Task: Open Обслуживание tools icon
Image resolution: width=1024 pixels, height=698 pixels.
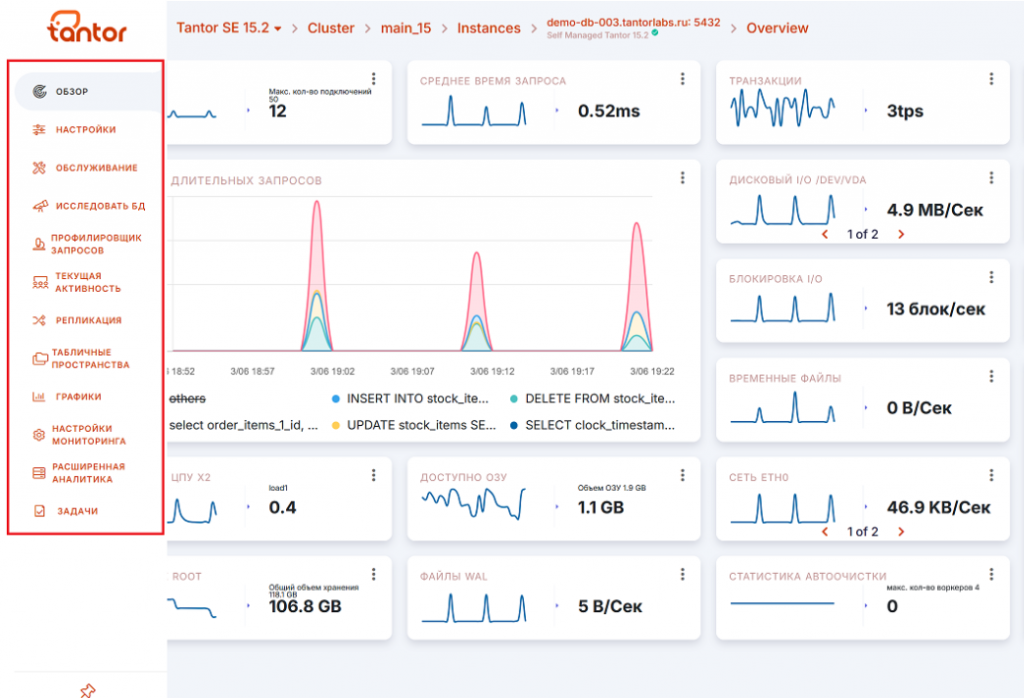Action: coord(39,168)
